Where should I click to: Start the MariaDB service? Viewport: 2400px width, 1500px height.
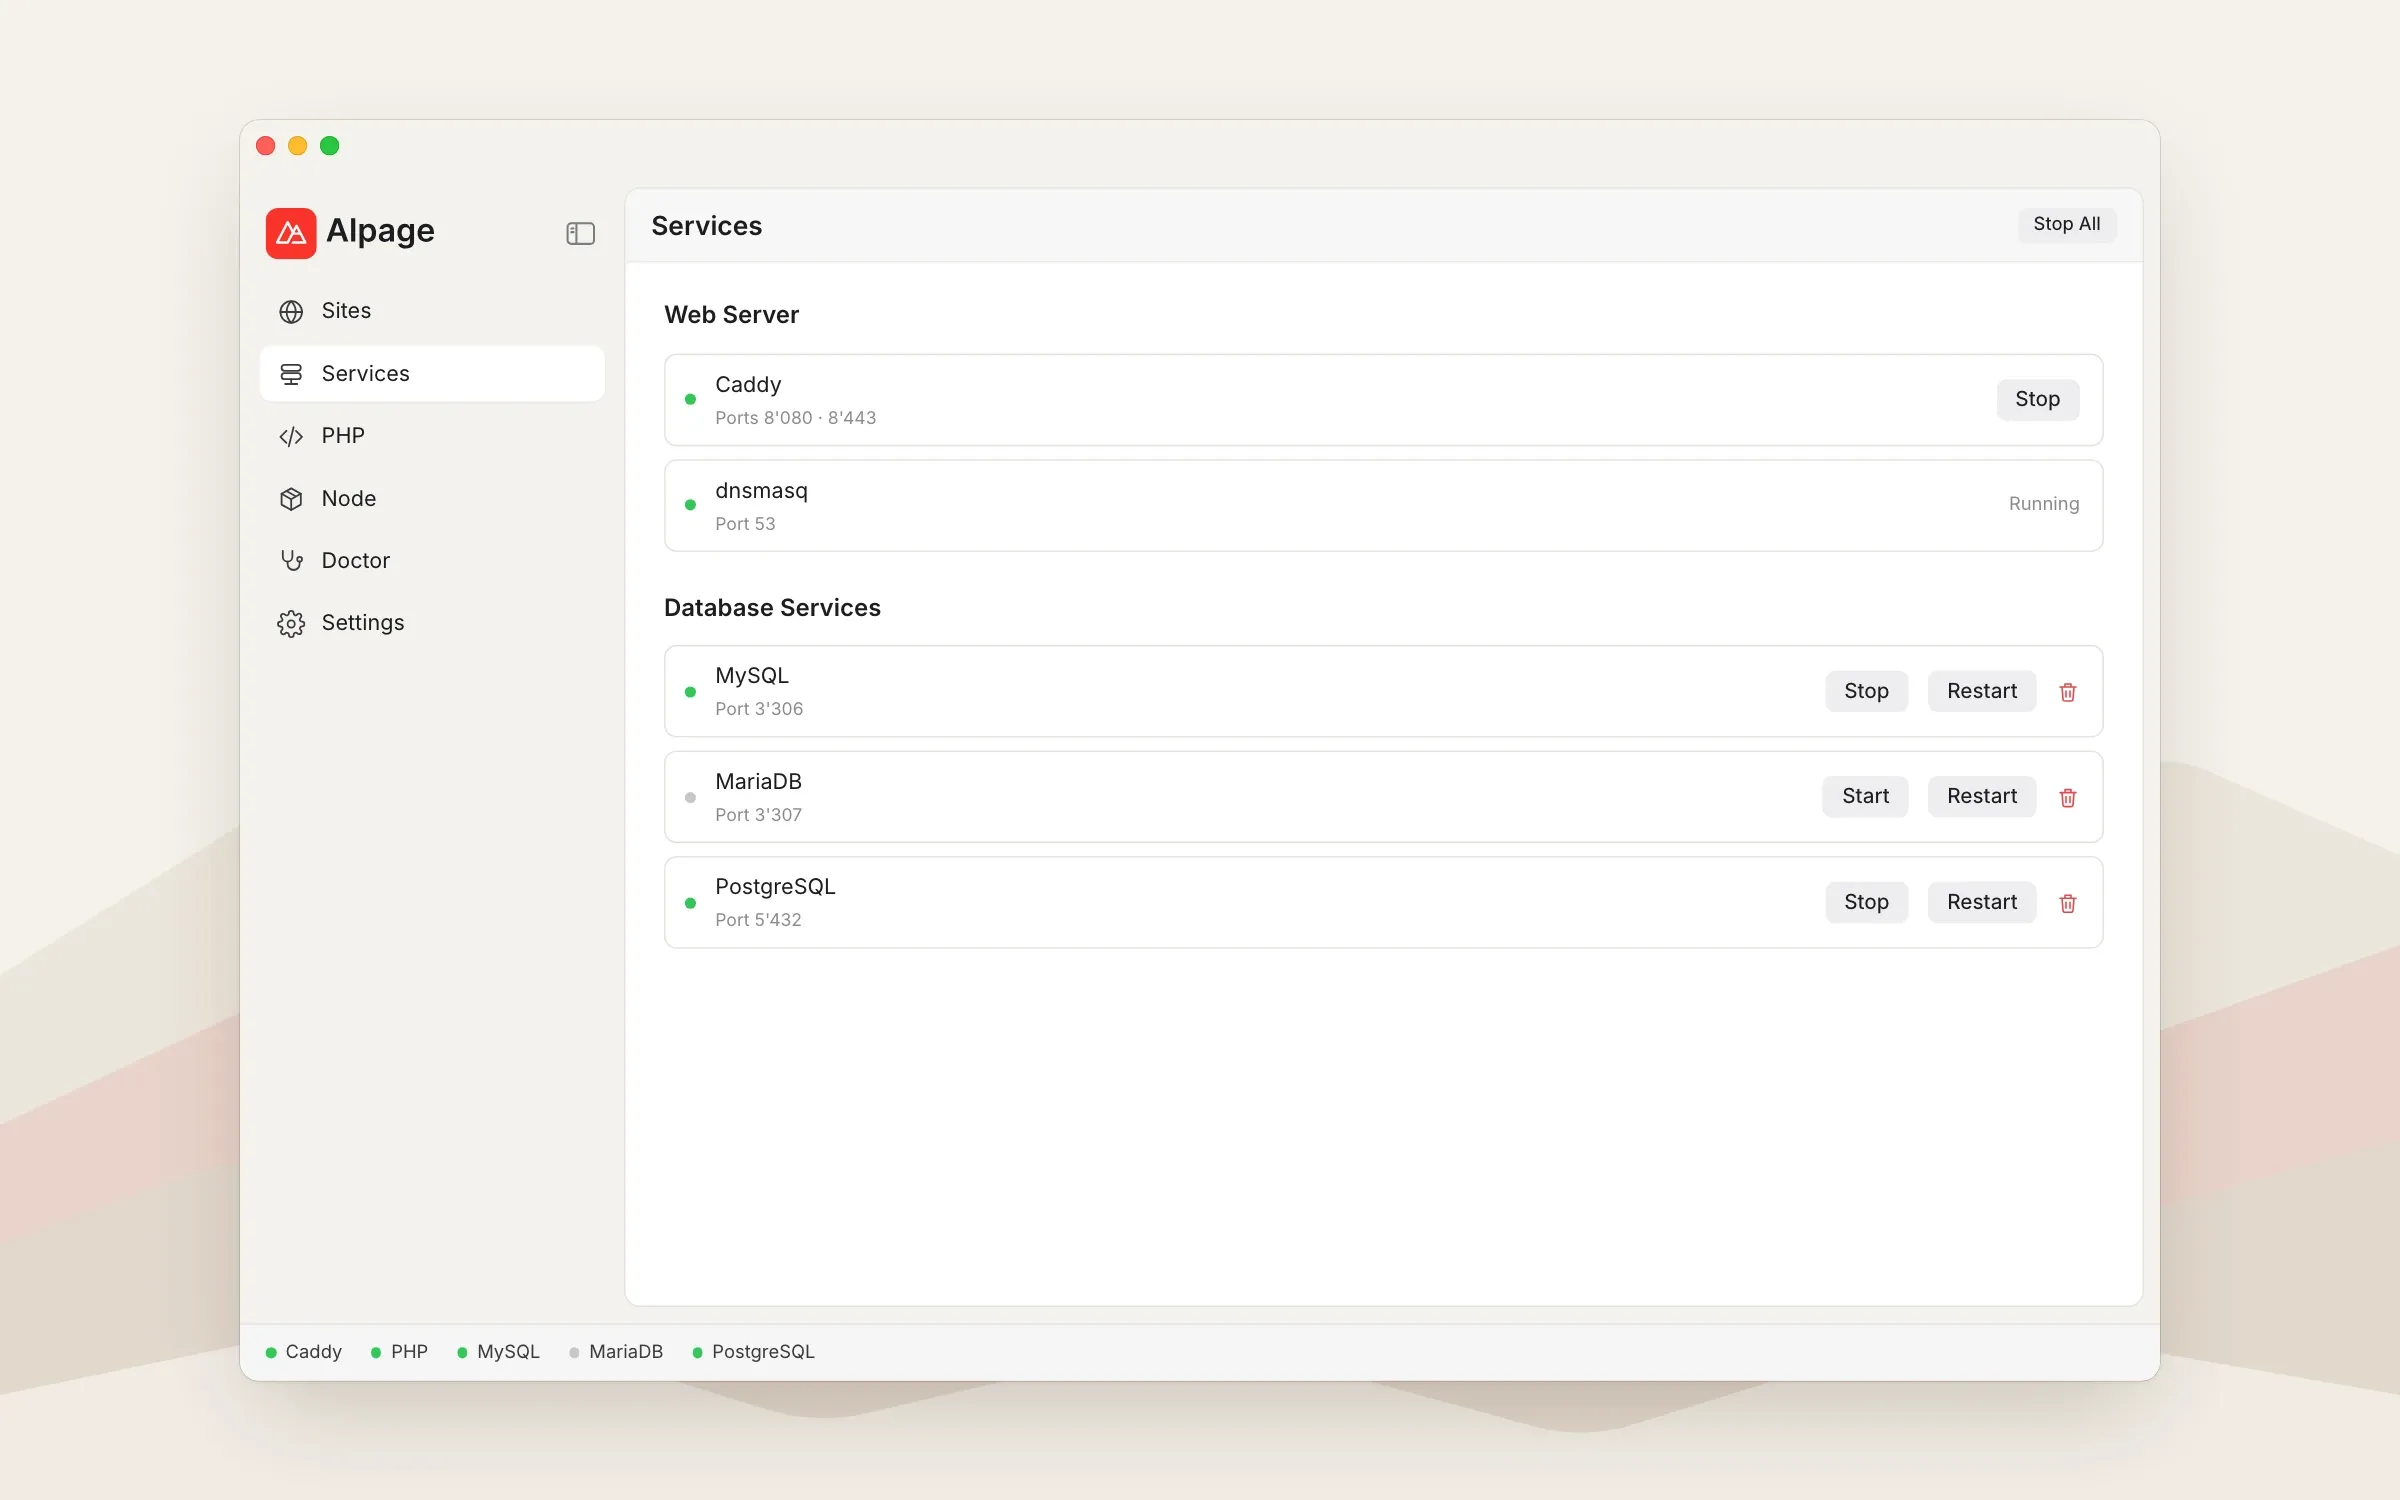pyautogui.click(x=1865, y=796)
